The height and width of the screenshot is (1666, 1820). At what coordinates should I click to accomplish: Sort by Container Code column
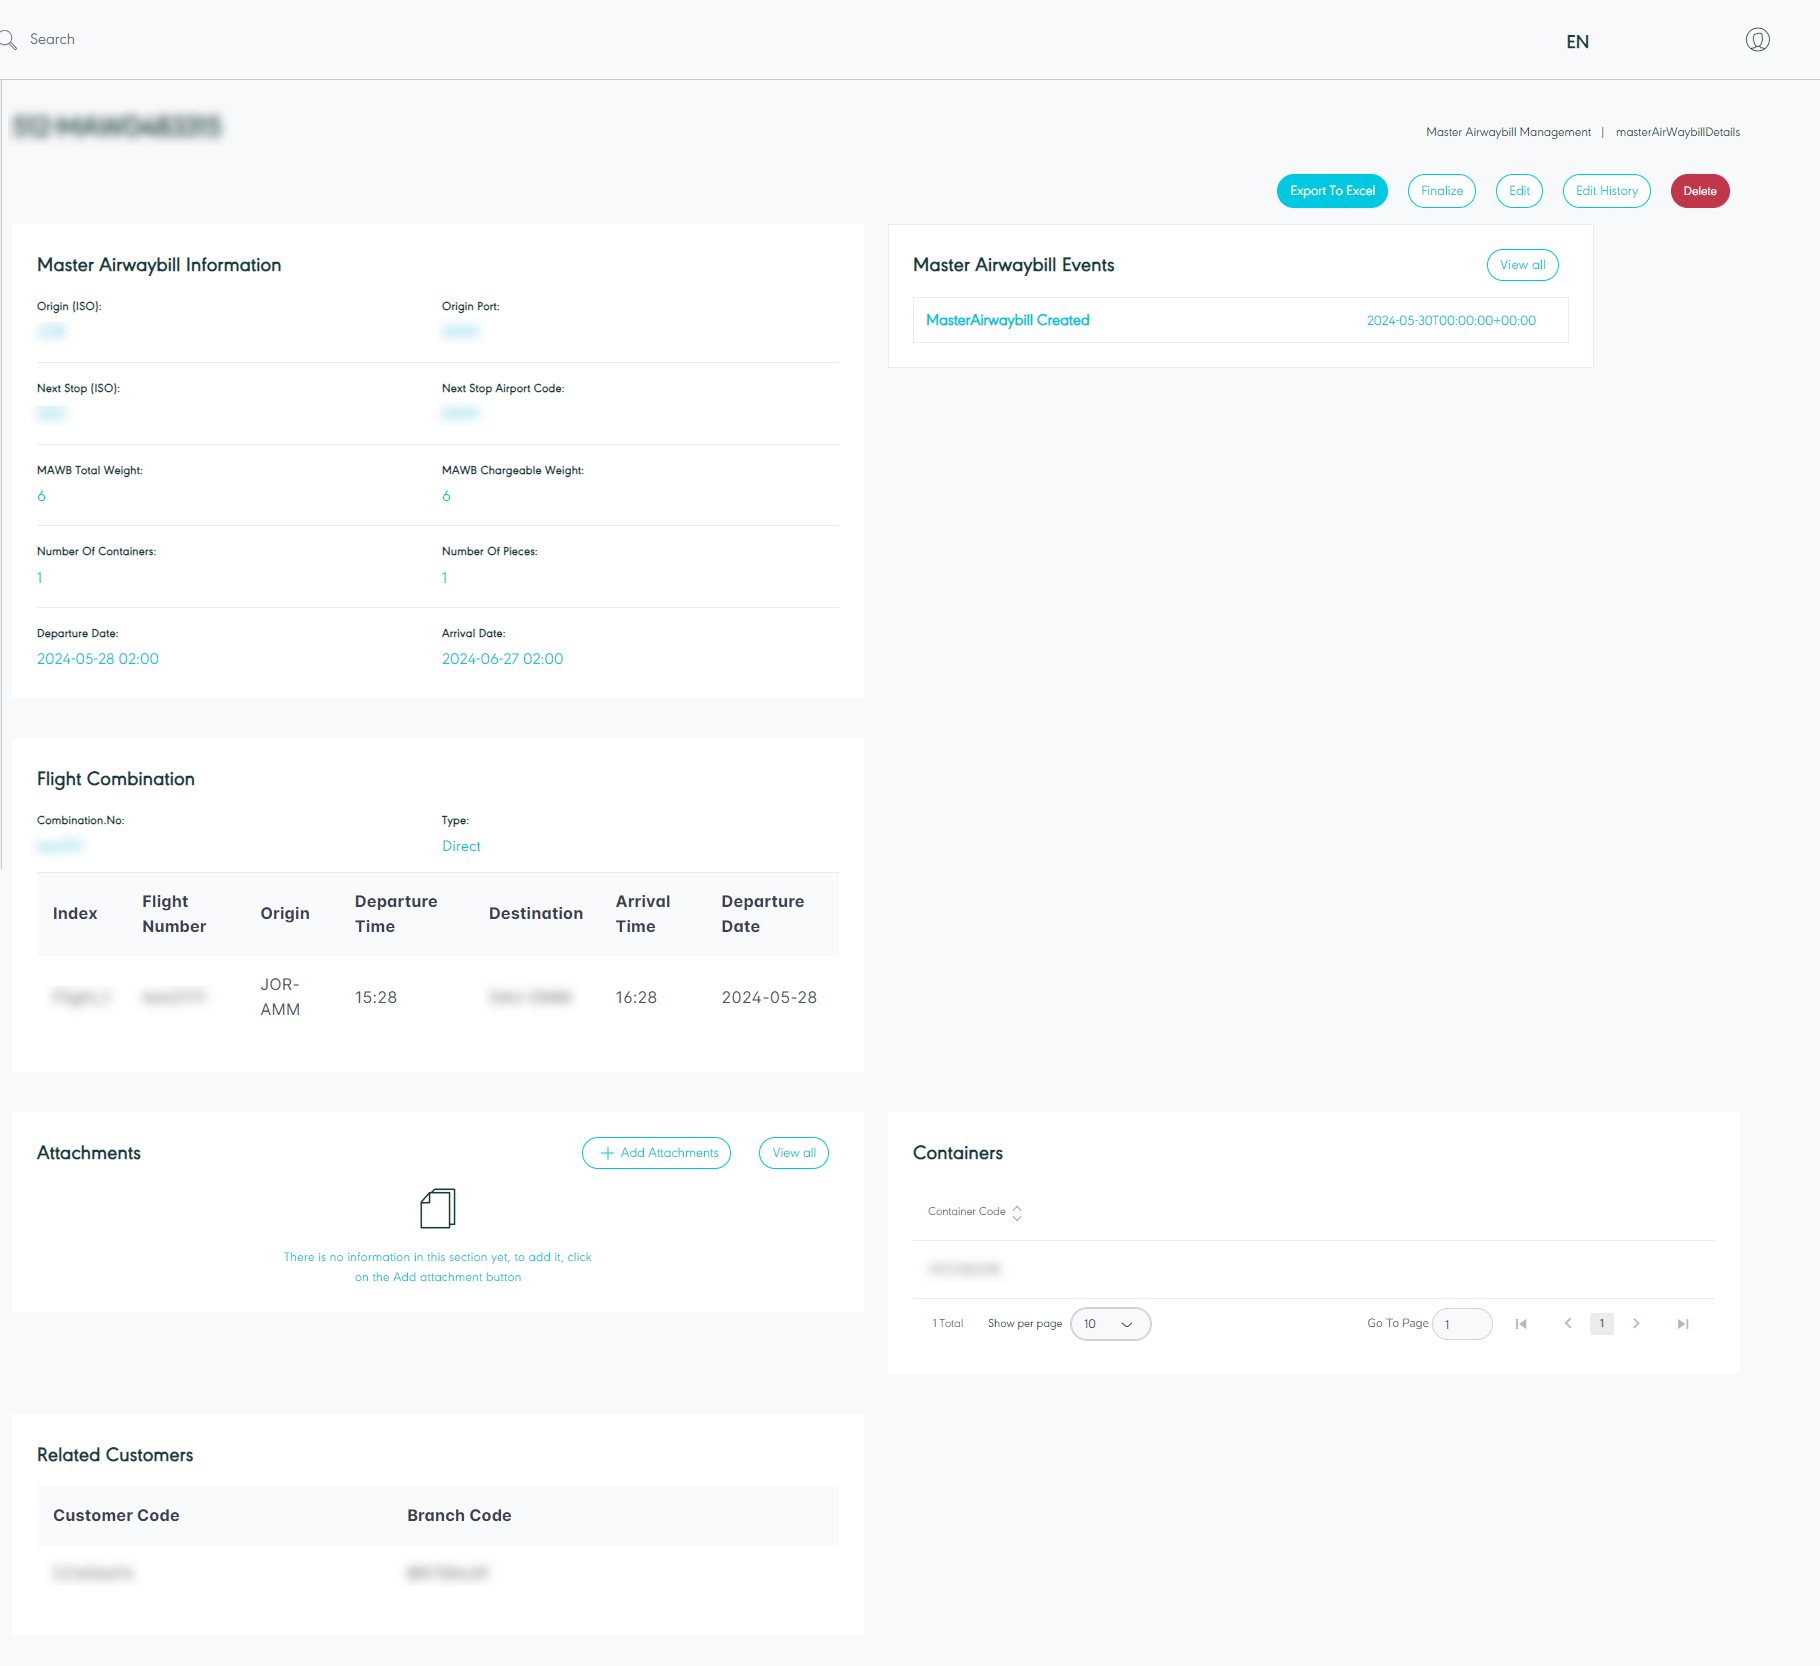[1017, 1212]
